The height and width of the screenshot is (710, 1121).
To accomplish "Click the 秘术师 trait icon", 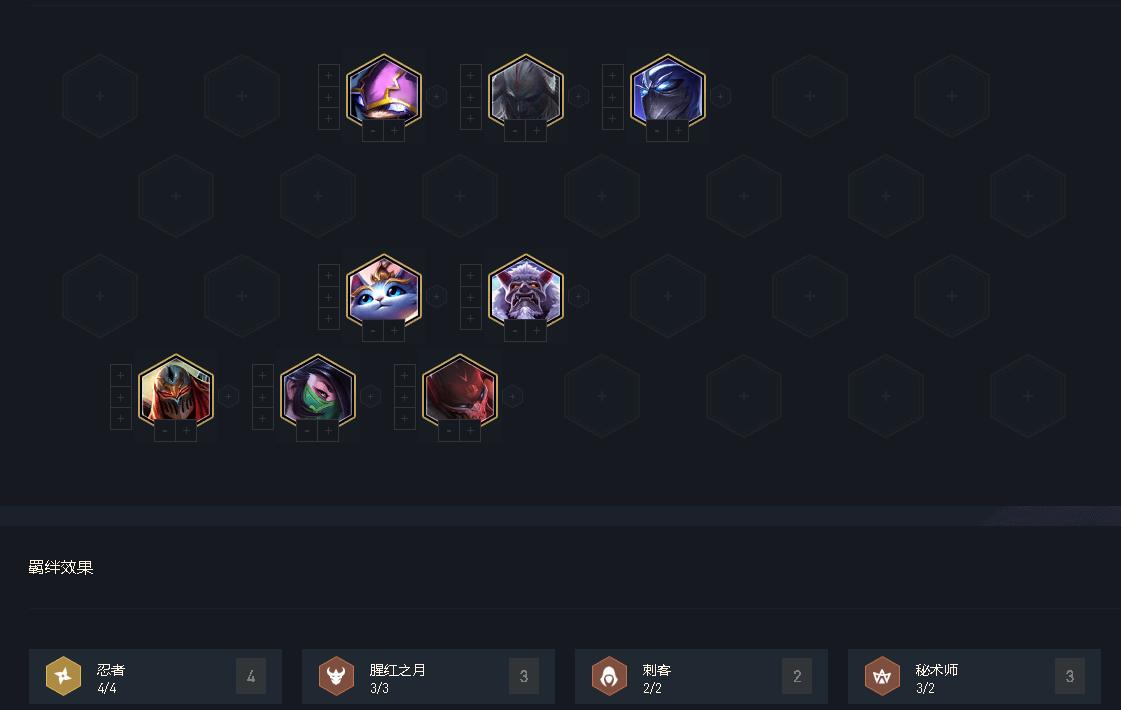I will point(882,676).
